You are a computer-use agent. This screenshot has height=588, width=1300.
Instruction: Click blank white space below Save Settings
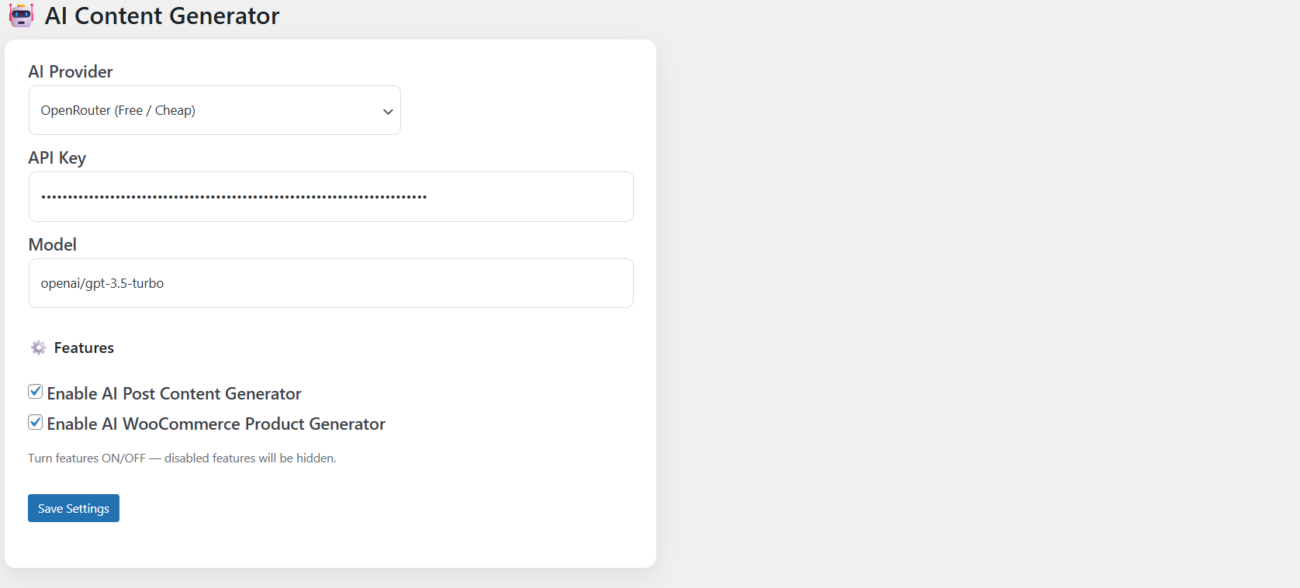click(330, 545)
